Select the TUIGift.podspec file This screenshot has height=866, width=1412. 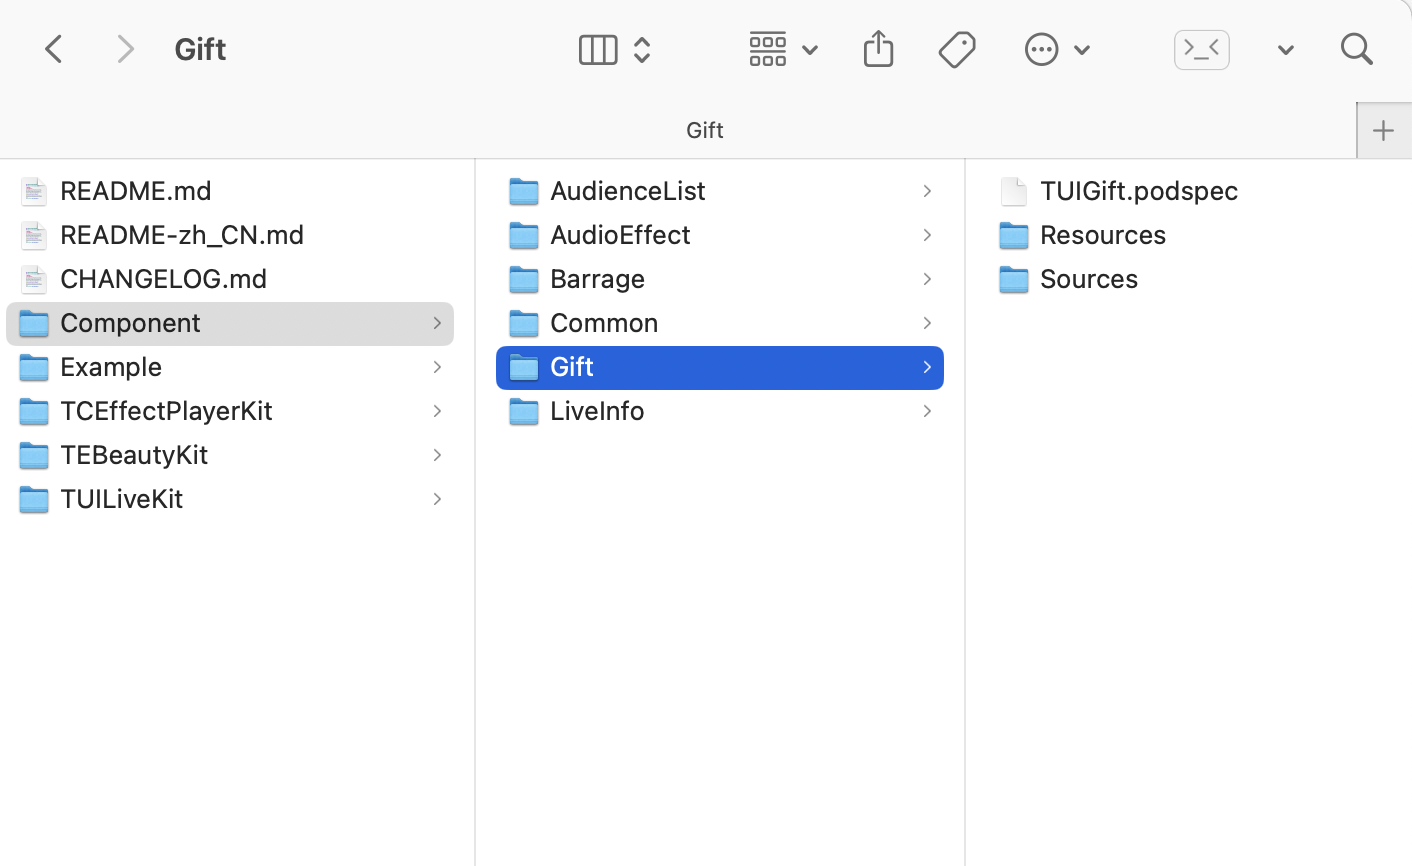(1138, 190)
